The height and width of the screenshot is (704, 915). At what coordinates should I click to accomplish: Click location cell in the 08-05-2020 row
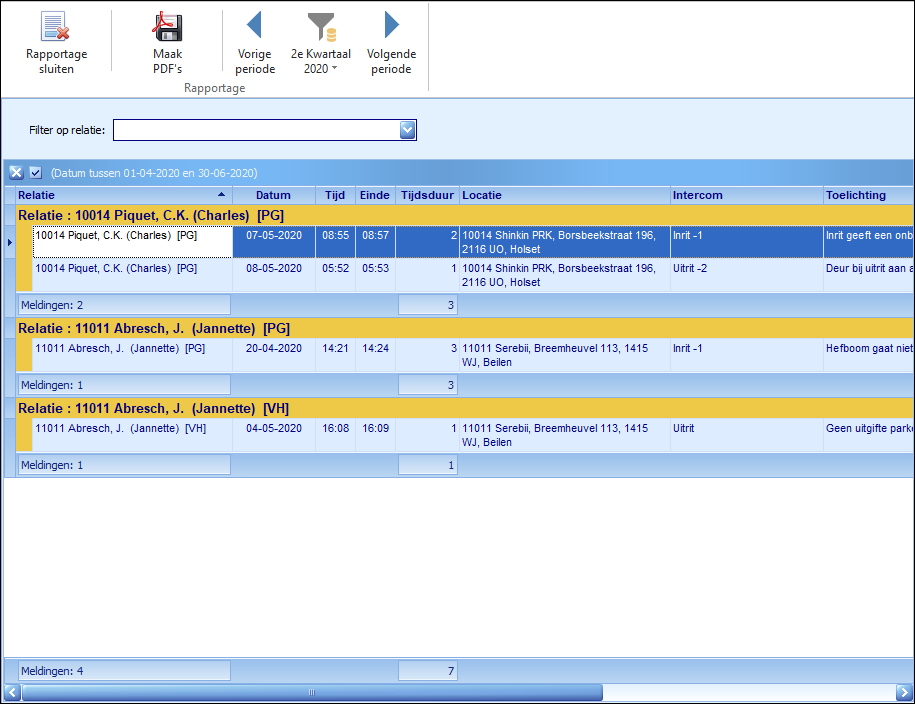click(x=564, y=275)
